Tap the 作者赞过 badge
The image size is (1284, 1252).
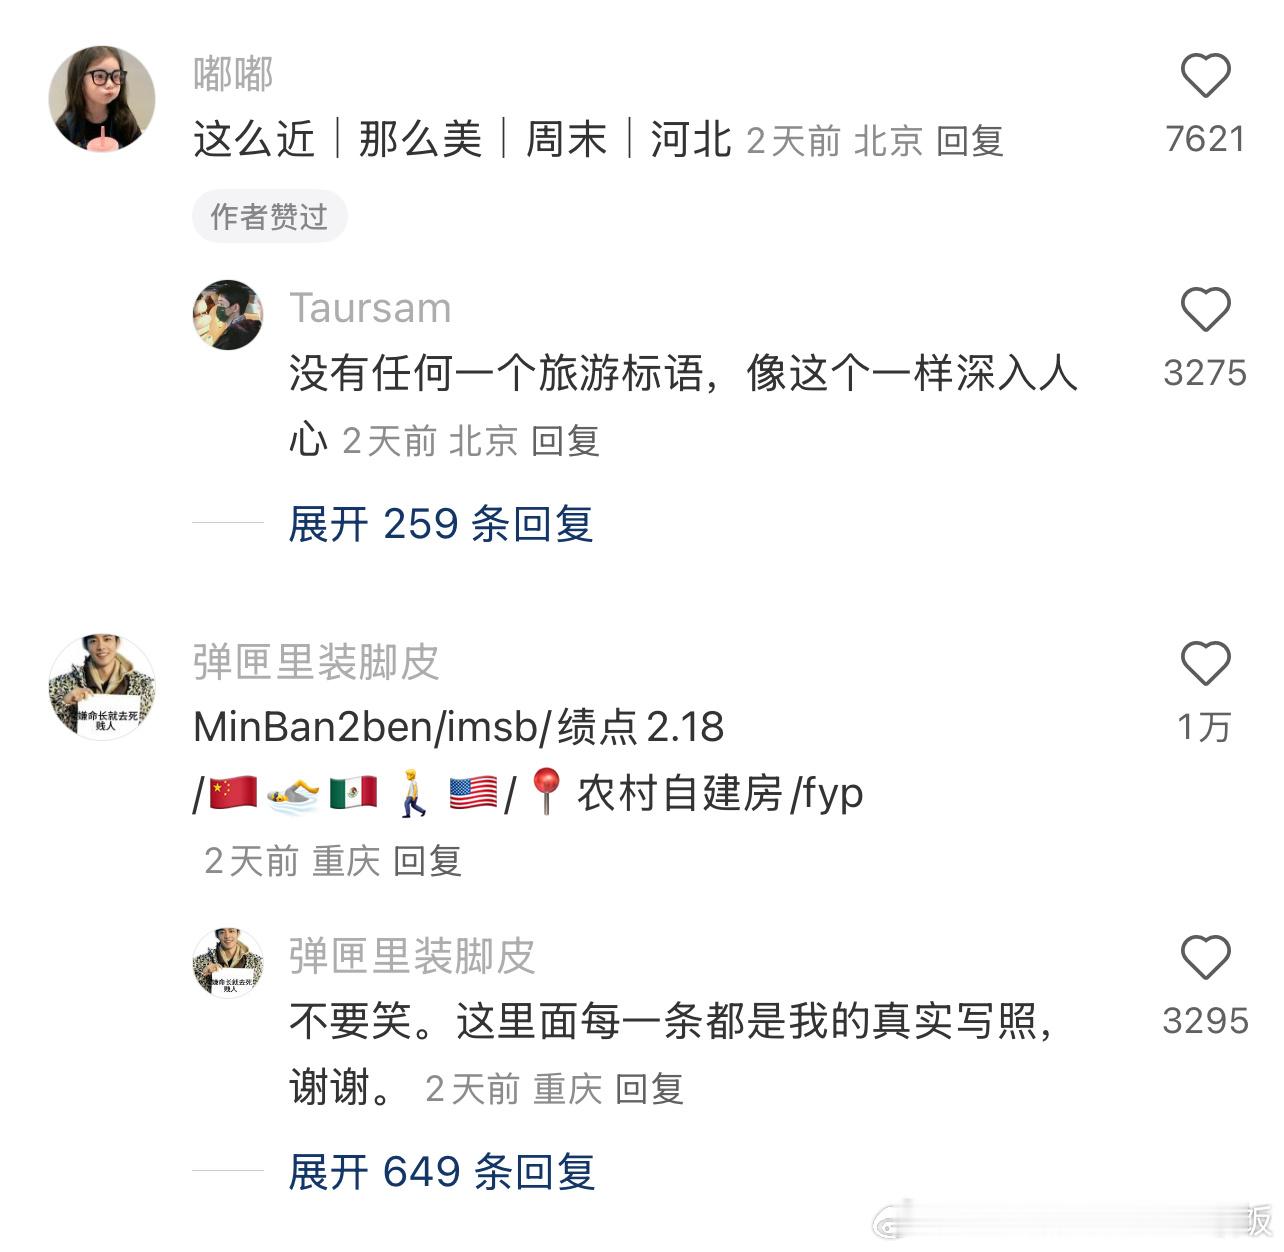point(269,216)
